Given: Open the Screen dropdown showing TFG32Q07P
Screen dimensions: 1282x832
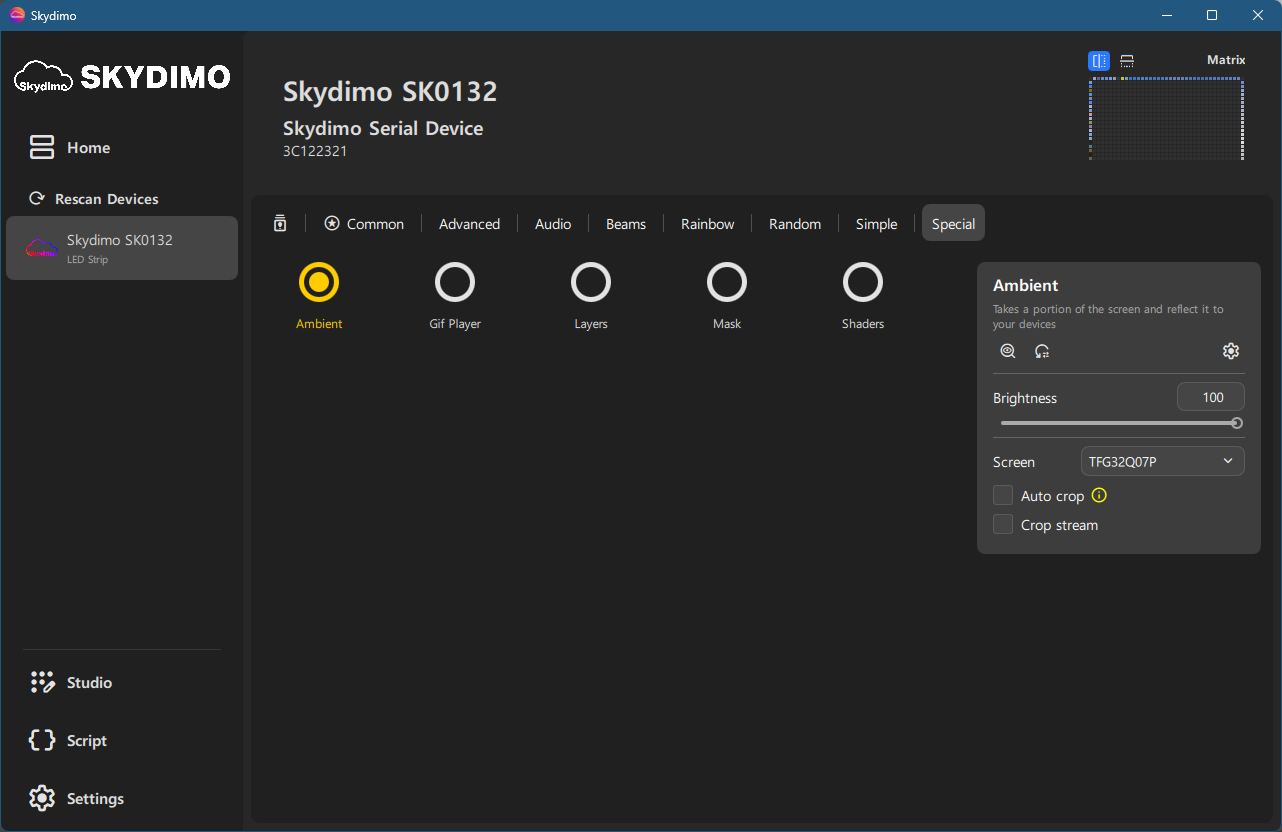Looking at the screenshot, I should 1163,461.
